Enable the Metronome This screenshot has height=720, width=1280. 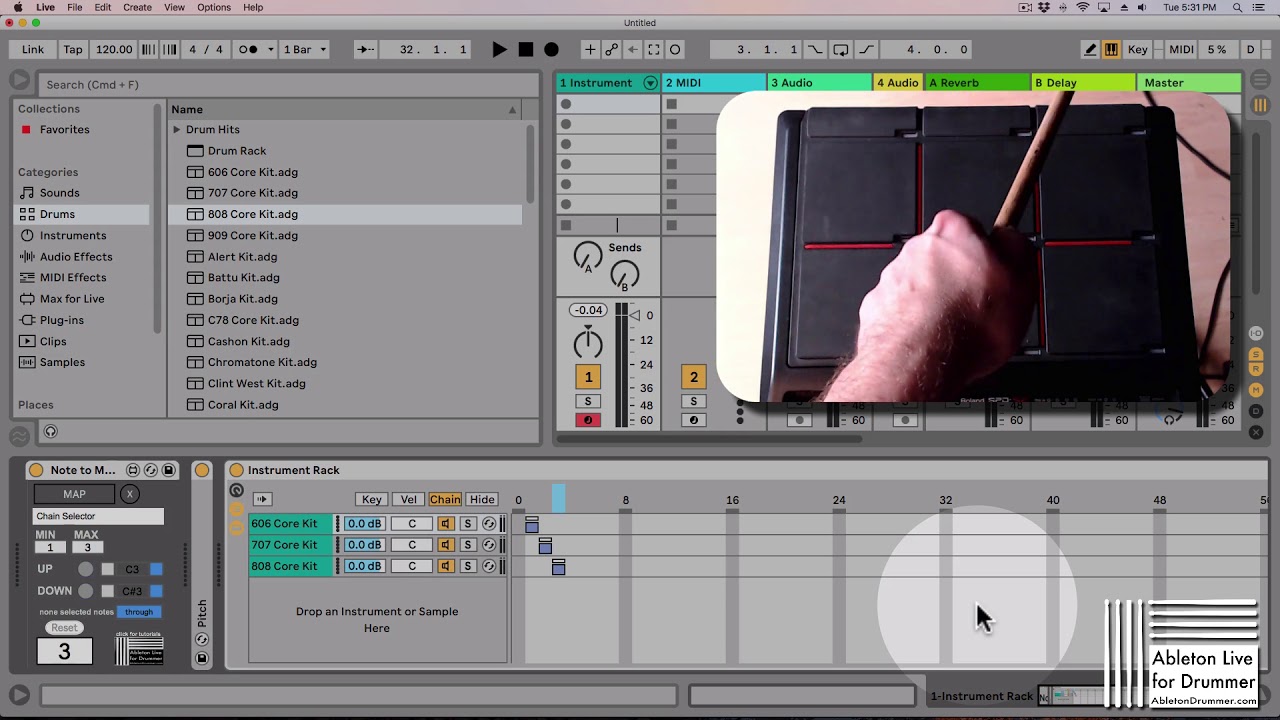pyautogui.click(x=249, y=49)
